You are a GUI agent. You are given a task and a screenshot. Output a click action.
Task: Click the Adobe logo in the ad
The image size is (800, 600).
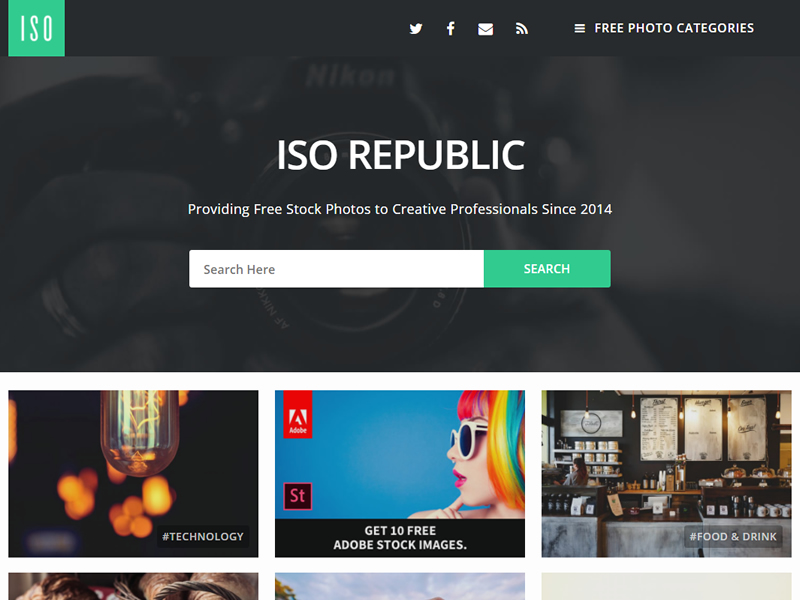tap(297, 415)
